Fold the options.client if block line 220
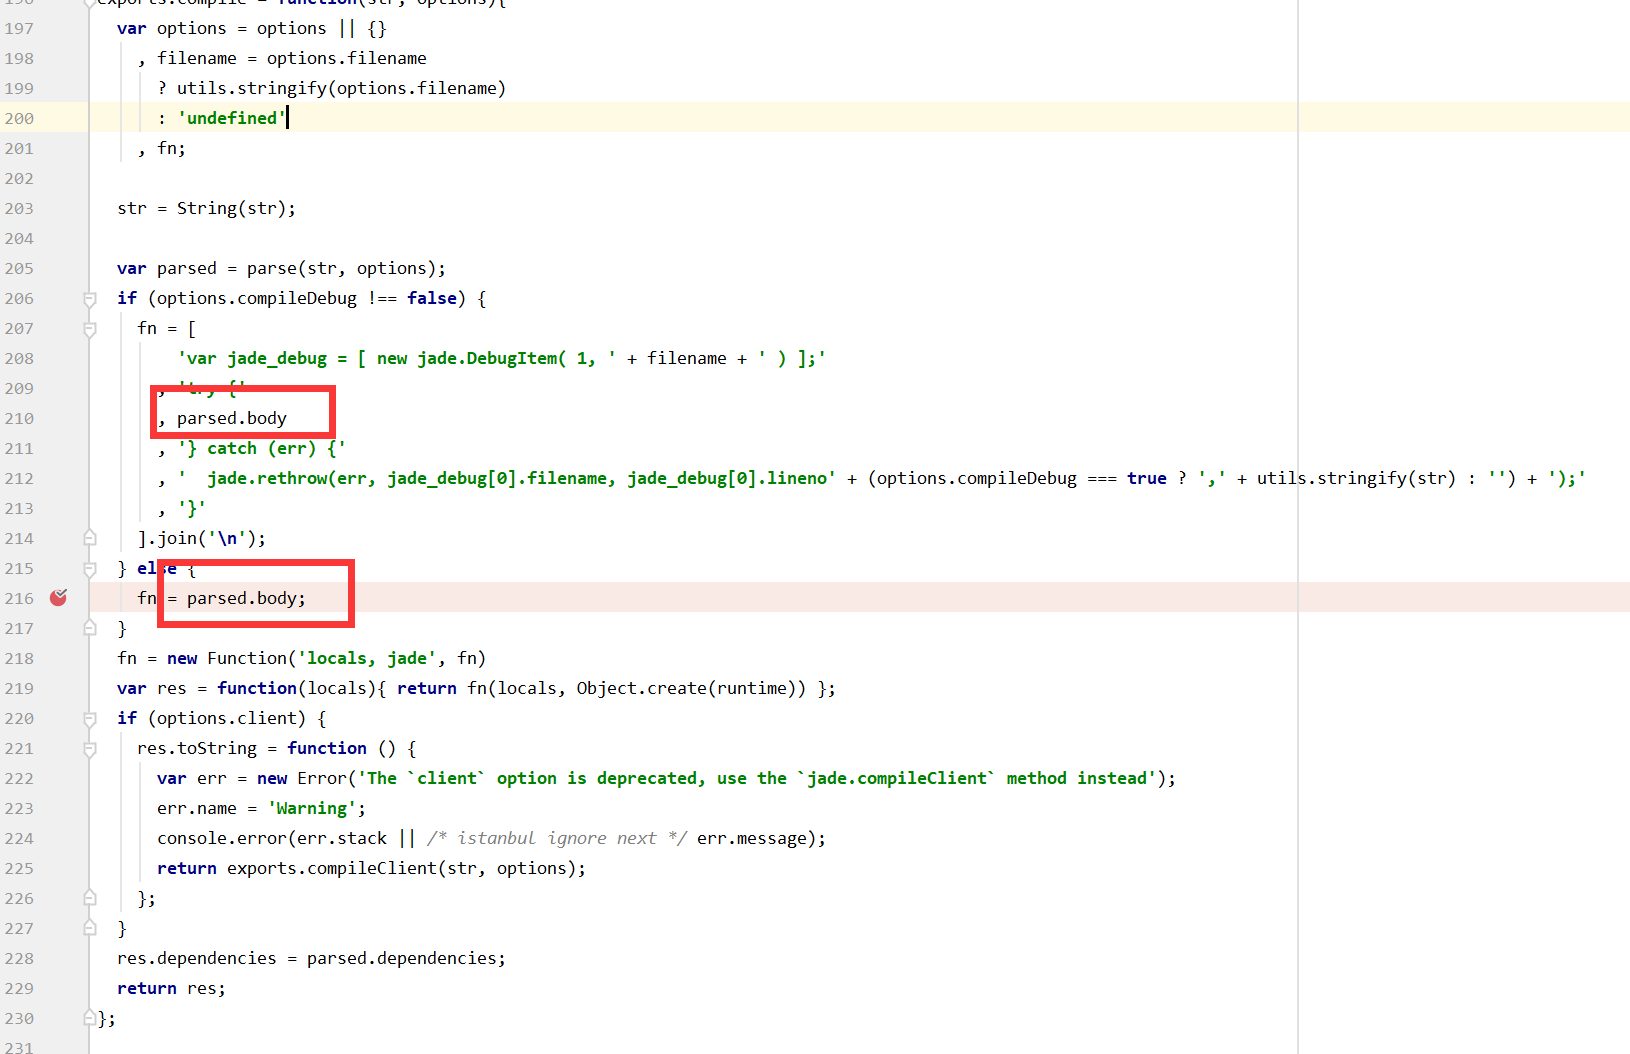The height and width of the screenshot is (1054, 1630). click(90, 719)
